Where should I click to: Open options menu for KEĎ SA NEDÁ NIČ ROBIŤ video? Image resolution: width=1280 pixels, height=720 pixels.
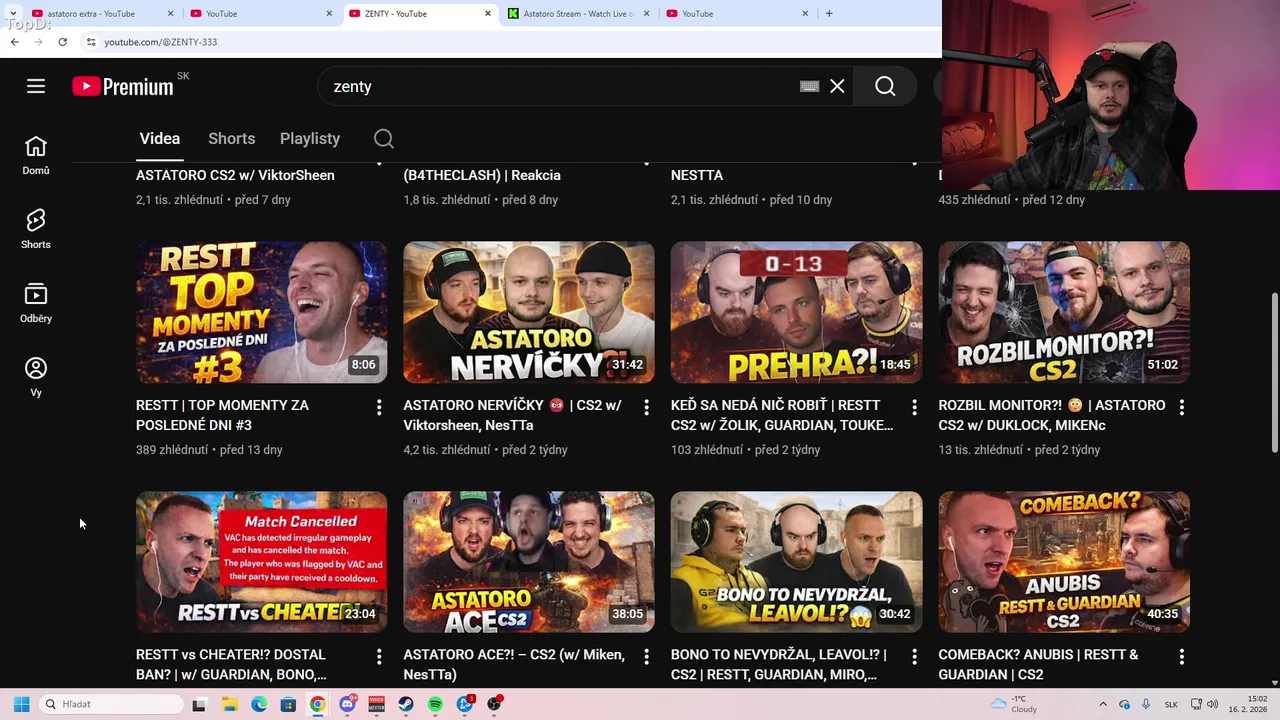point(914,407)
